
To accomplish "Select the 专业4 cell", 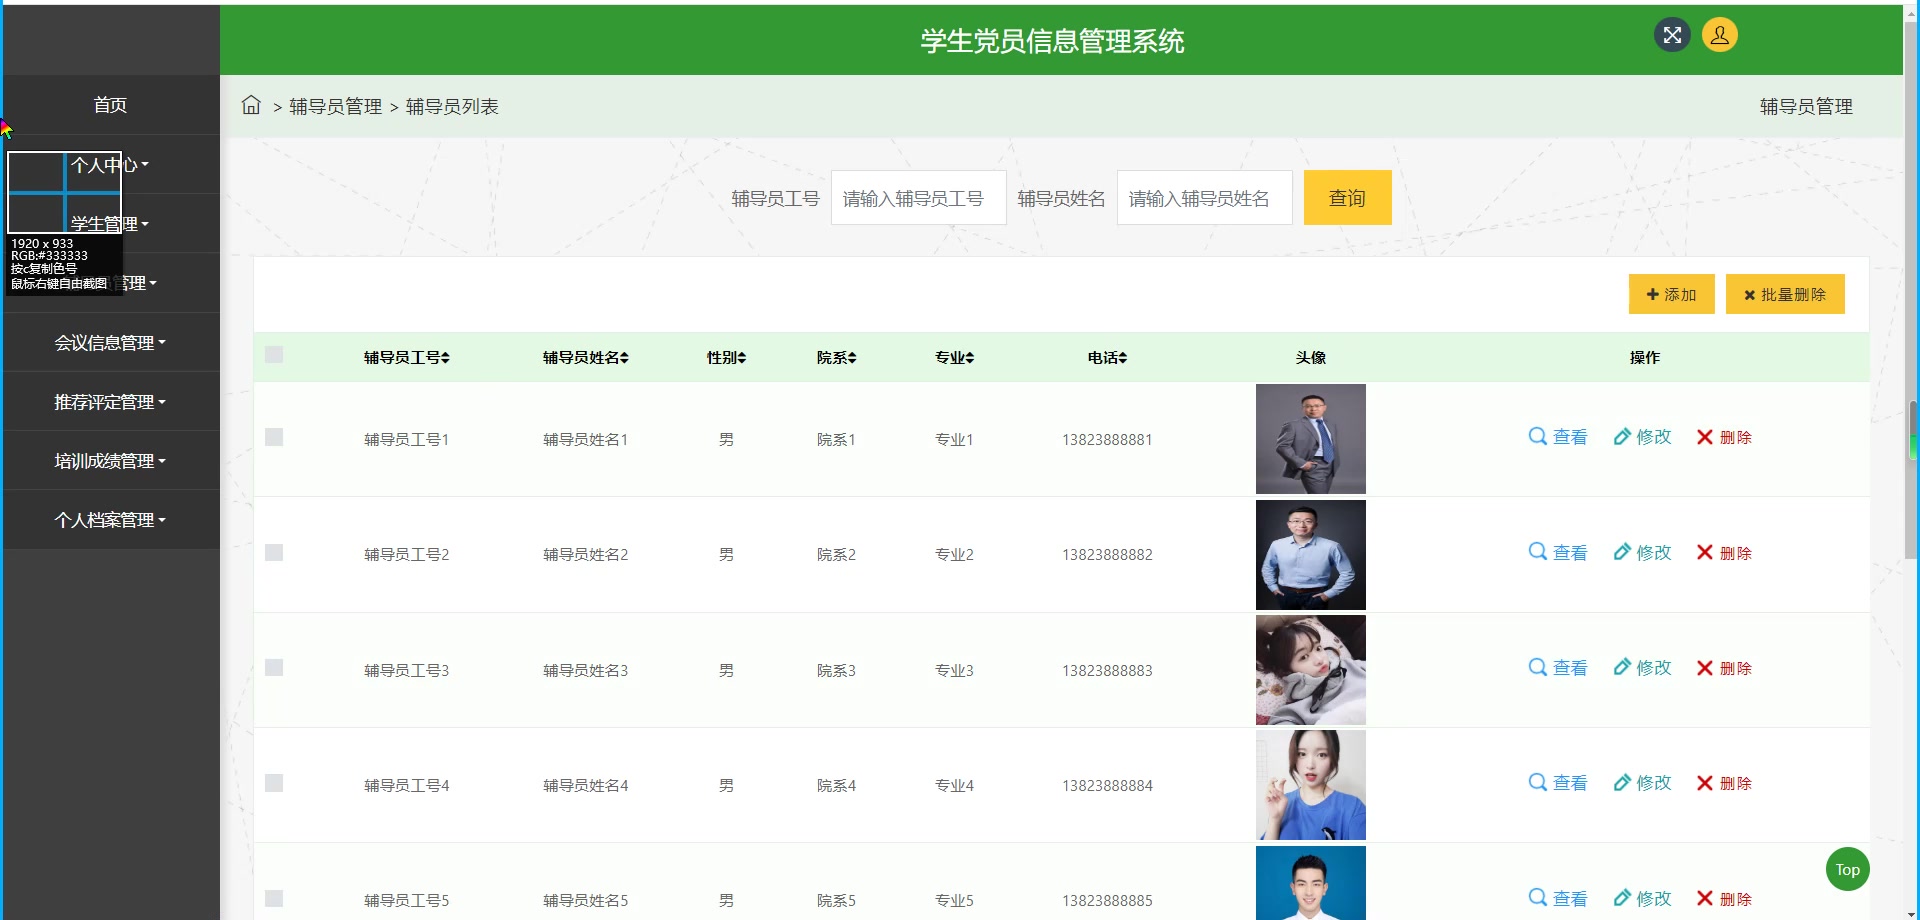I will pos(954,785).
